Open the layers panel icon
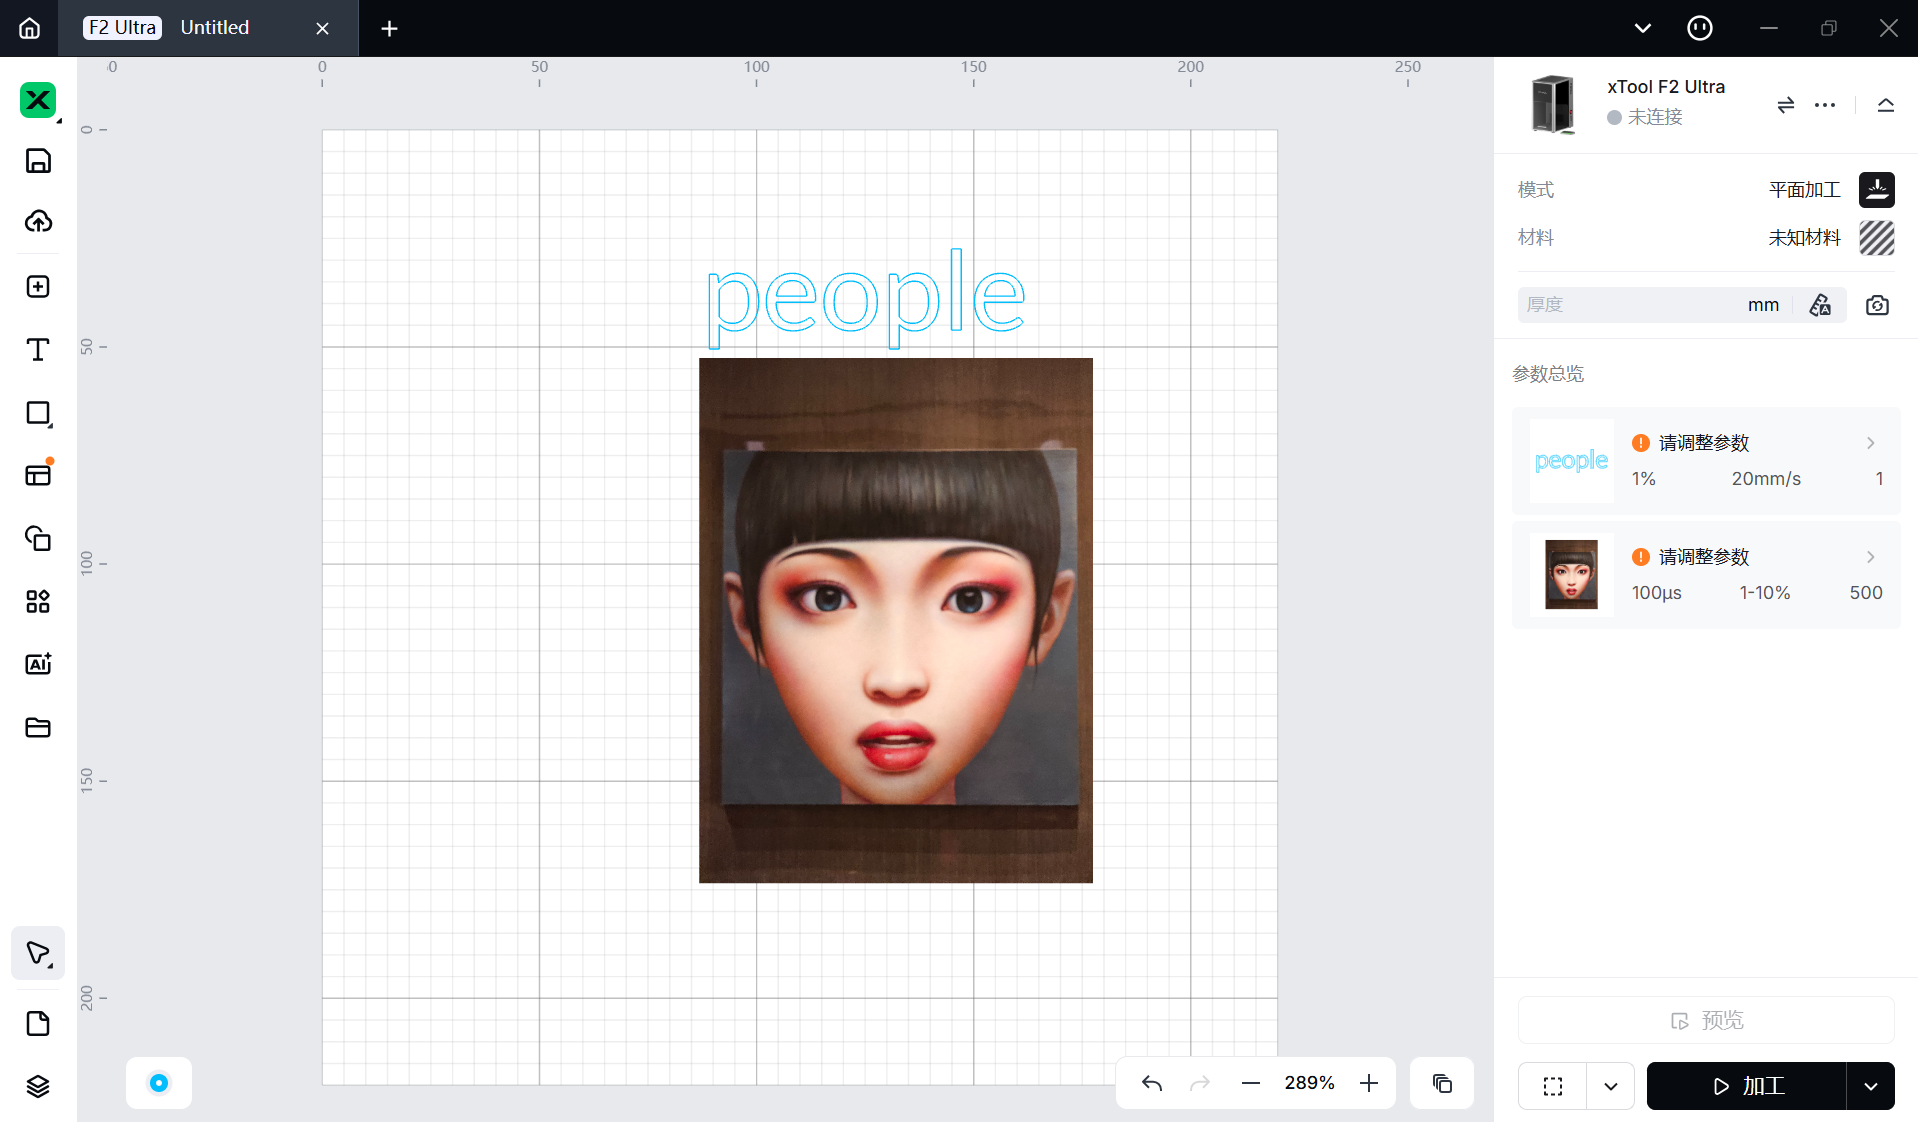Screen dimensions: 1918x1122 coord(38,1086)
